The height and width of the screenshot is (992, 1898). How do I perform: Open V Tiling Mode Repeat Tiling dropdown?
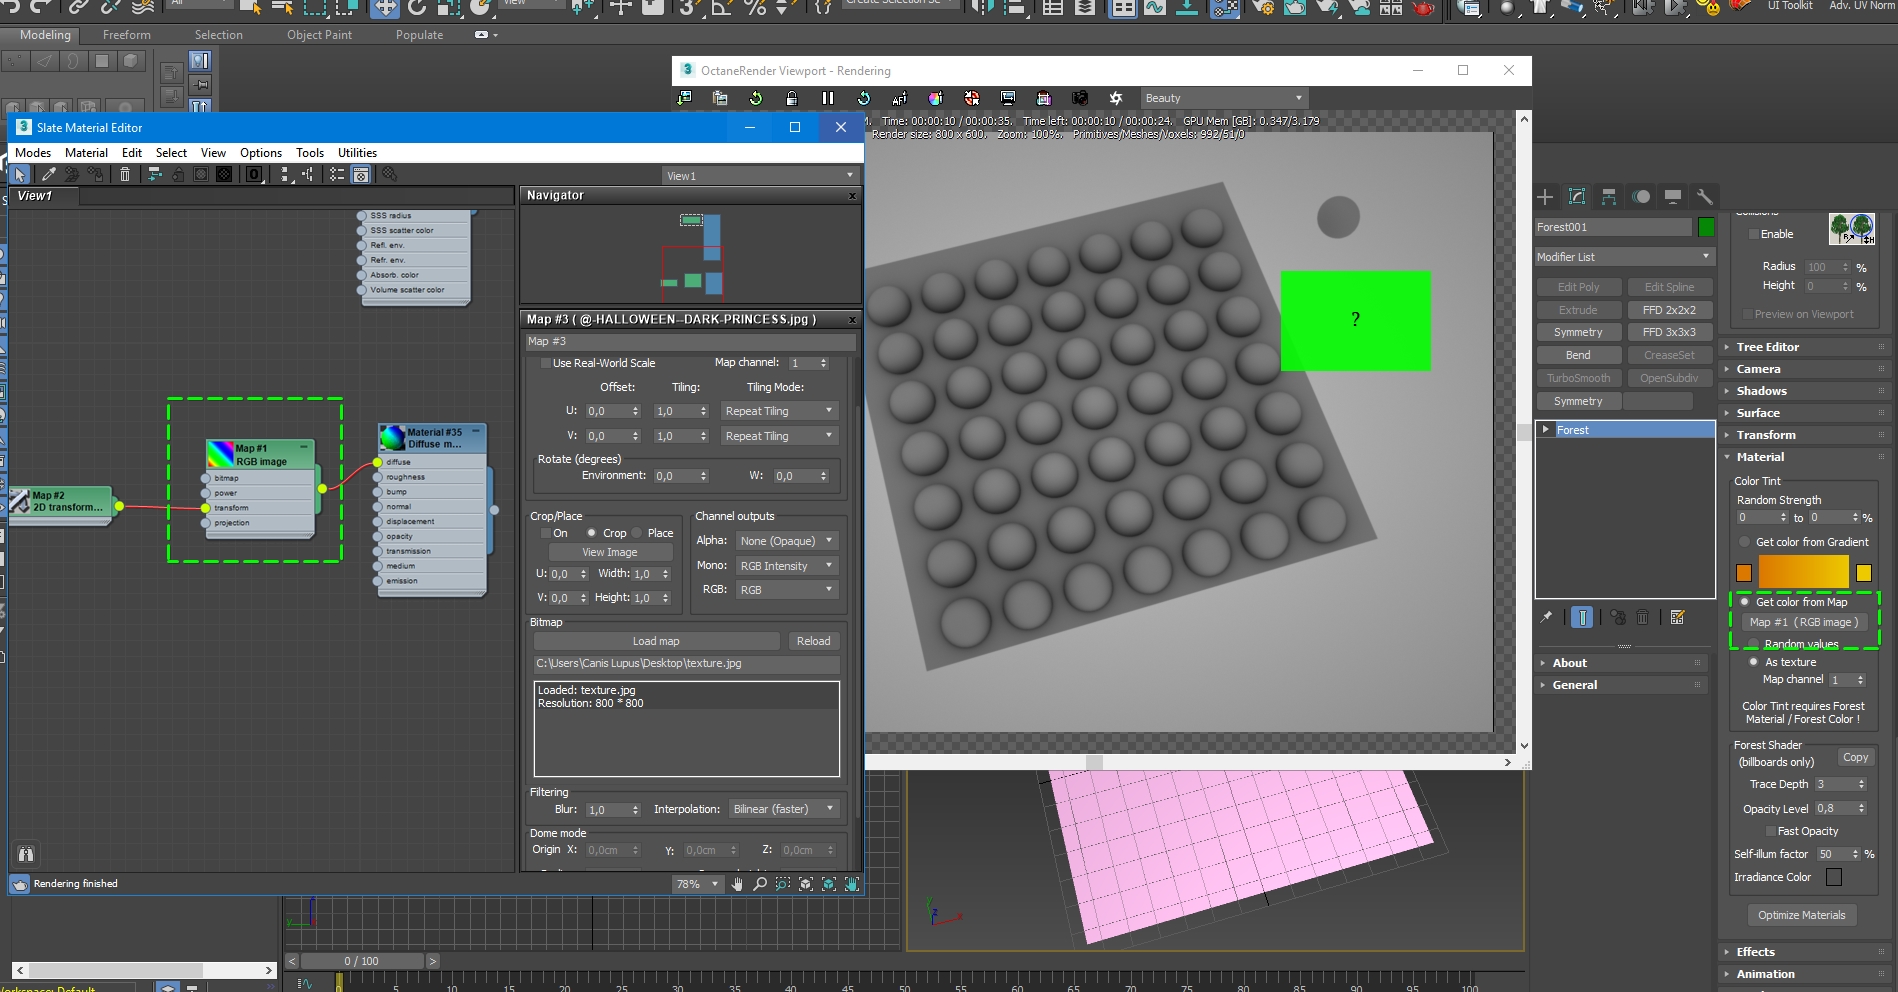[778, 436]
